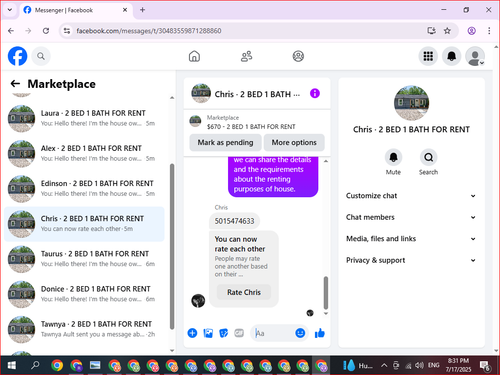Open Tawnya's 2 BED 1 BATH conversation
The width and height of the screenshot is (500, 375).
pos(84,329)
